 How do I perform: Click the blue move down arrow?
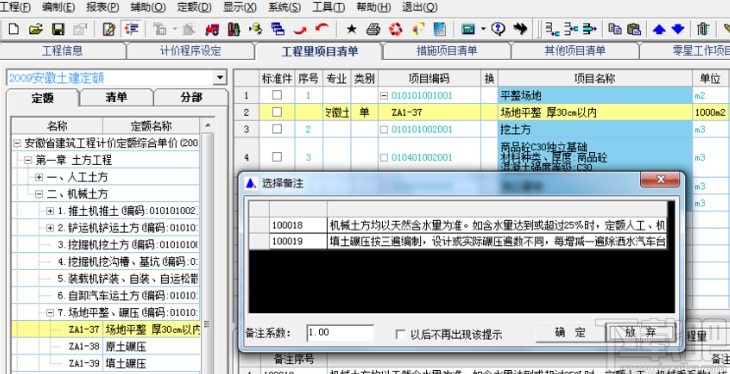(x=678, y=29)
